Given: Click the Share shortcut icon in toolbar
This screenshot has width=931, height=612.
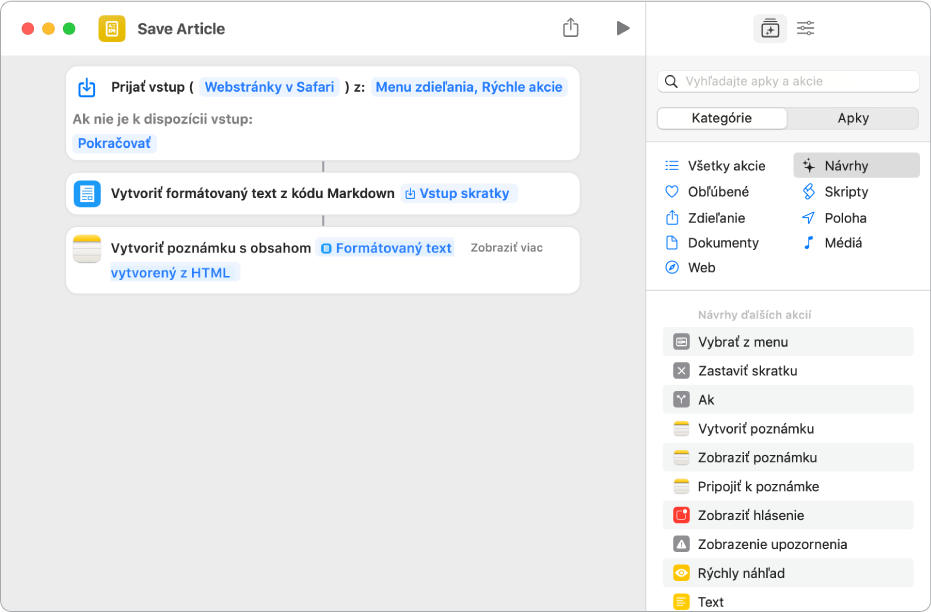Looking at the screenshot, I should coord(571,28).
